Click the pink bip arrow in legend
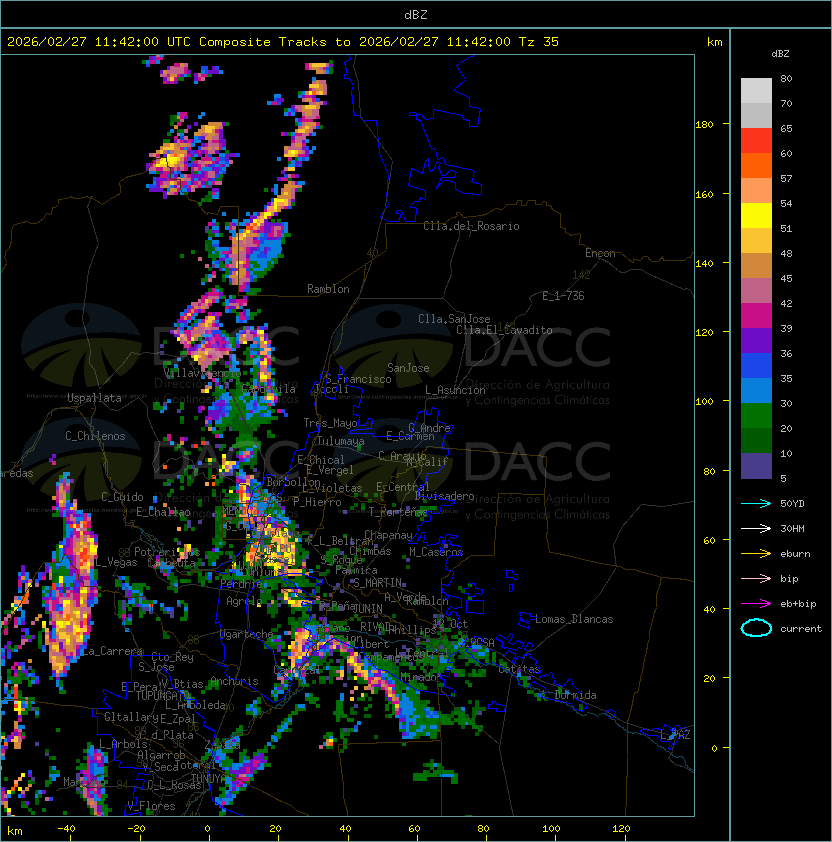 (756, 578)
